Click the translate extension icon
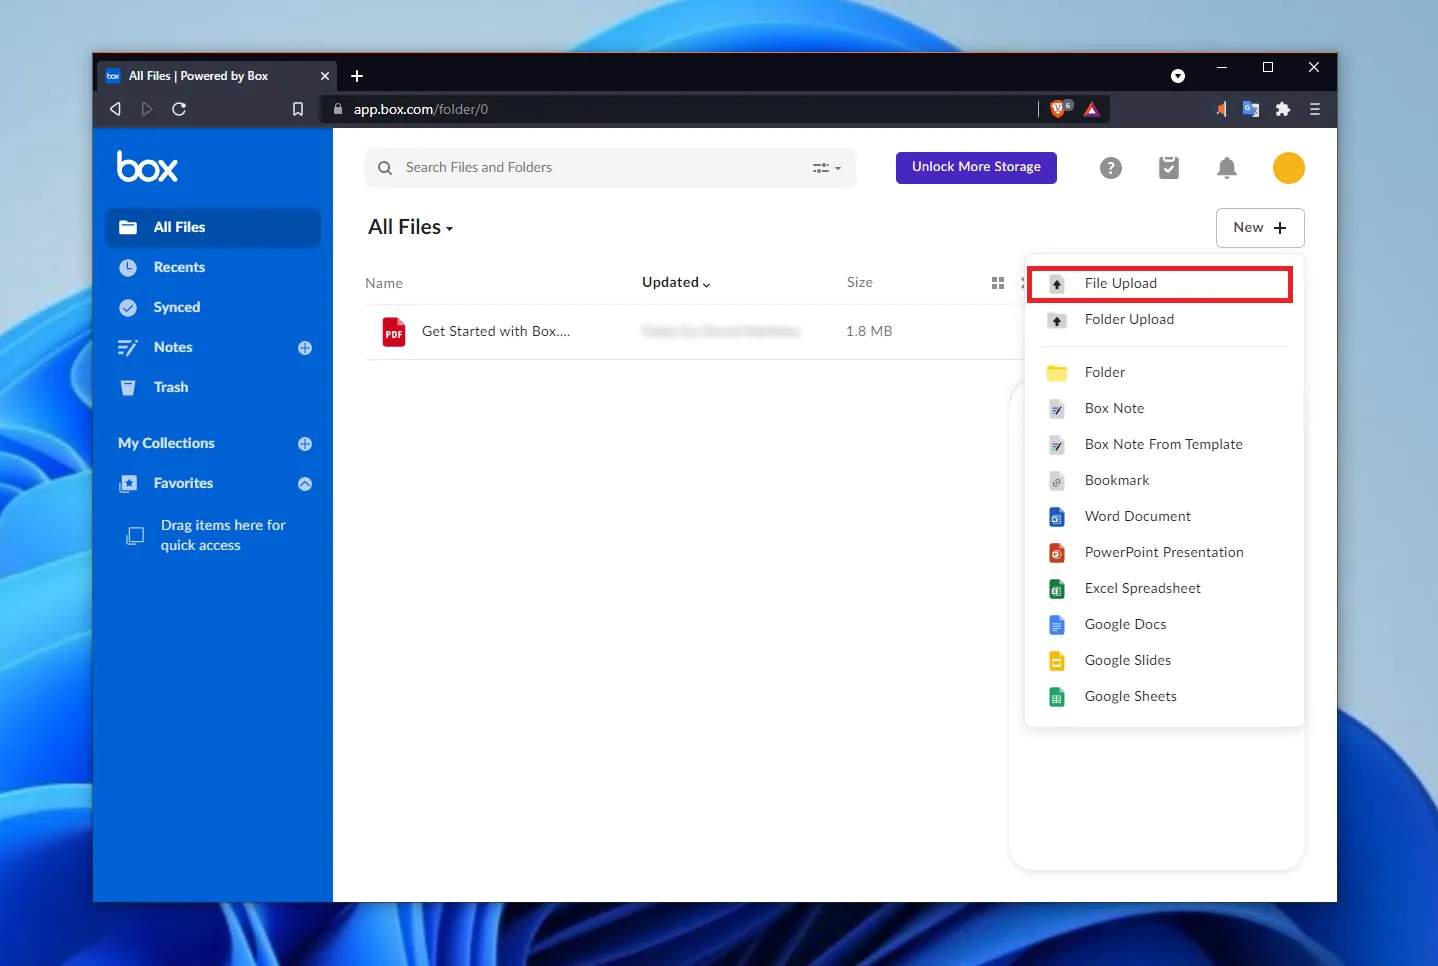This screenshot has width=1438, height=966. tap(1250, 109)
